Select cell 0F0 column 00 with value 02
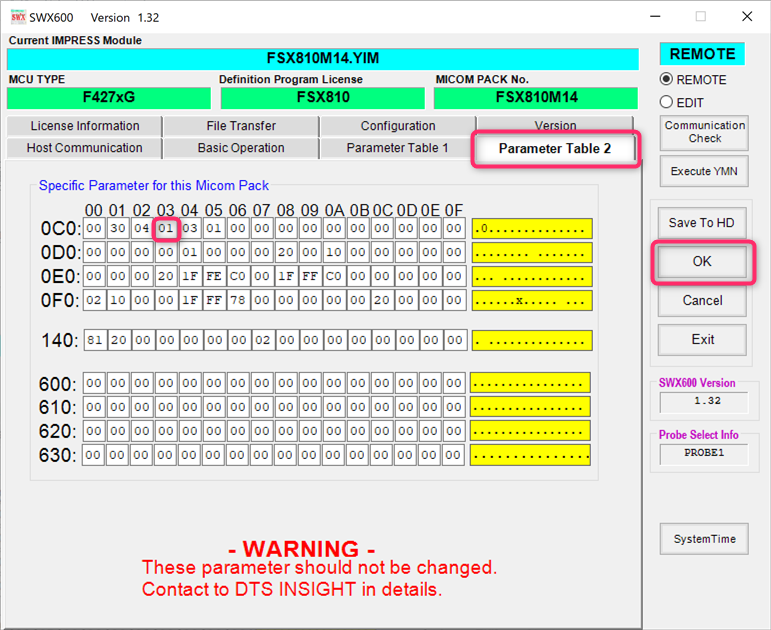Image resolution: width=771 pixels, height=630 pixels. 94,300
